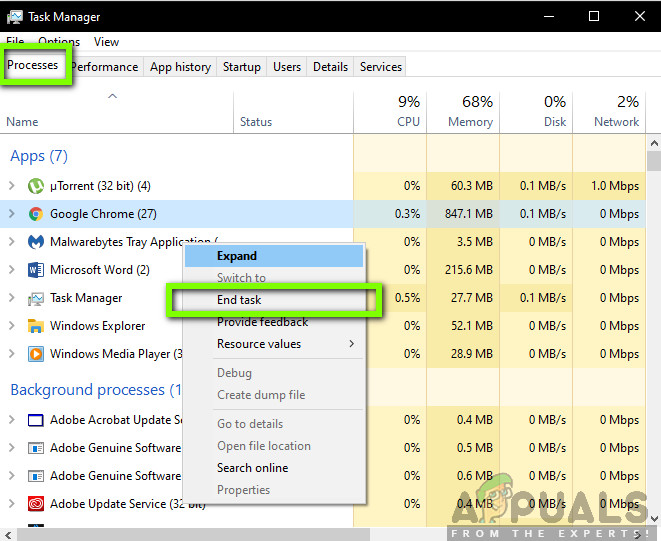The image size is (661, 541).
Task: Select the Microsoft Word (2) row
Action: 322,269
